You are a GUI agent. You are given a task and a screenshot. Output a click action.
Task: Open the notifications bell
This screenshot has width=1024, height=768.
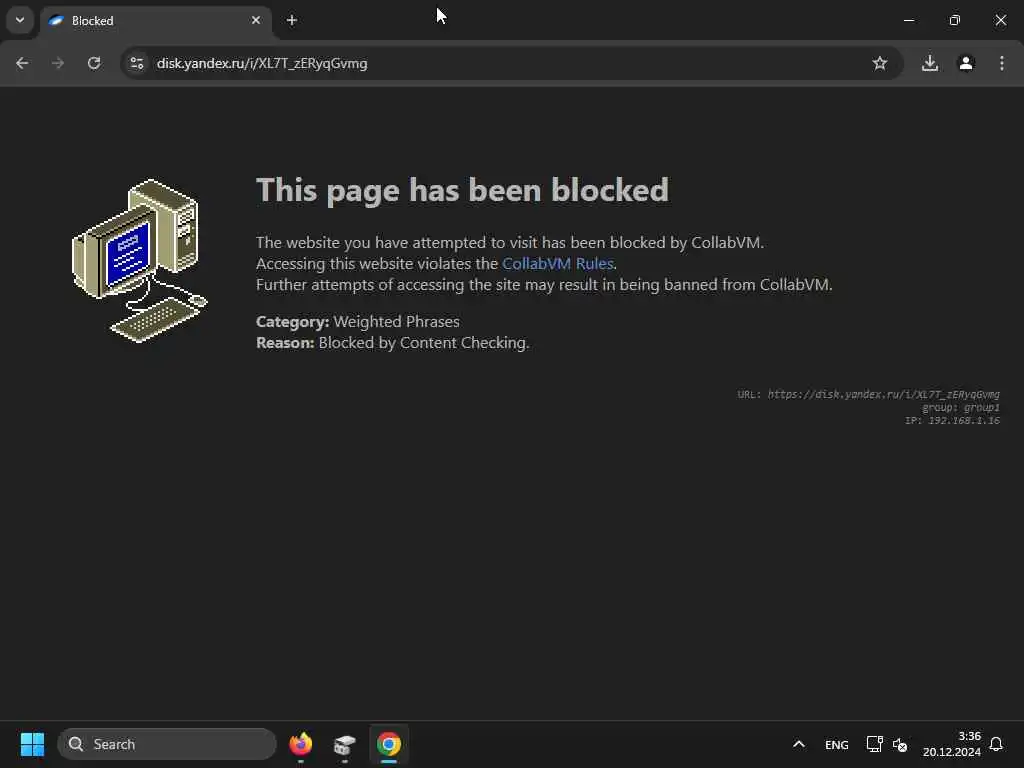click(x=996, y=744)
